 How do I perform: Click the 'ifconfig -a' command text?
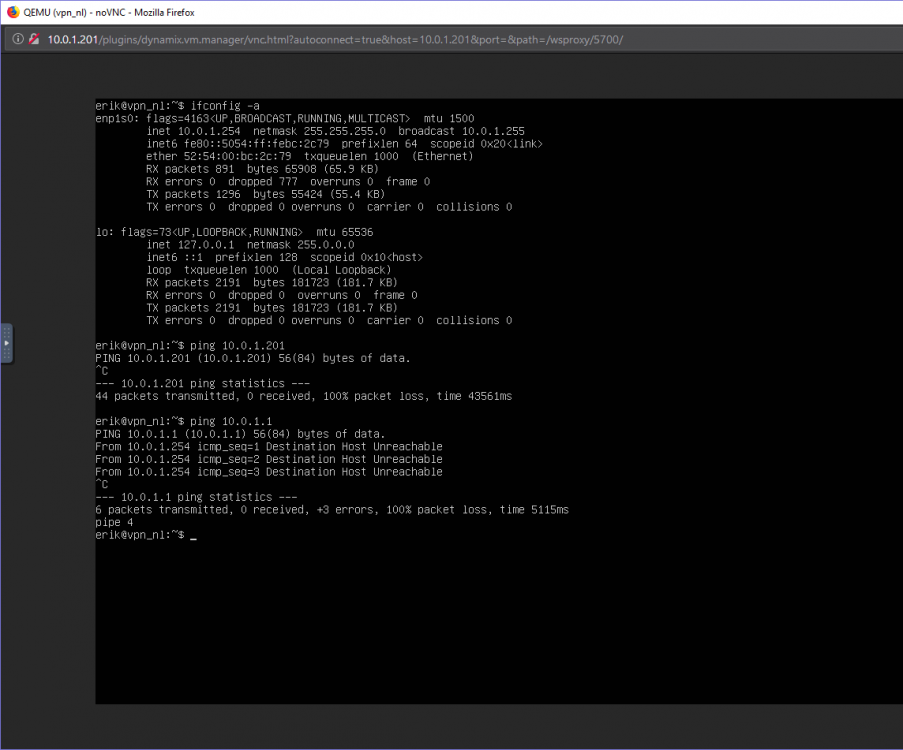[x=225, y=105]
